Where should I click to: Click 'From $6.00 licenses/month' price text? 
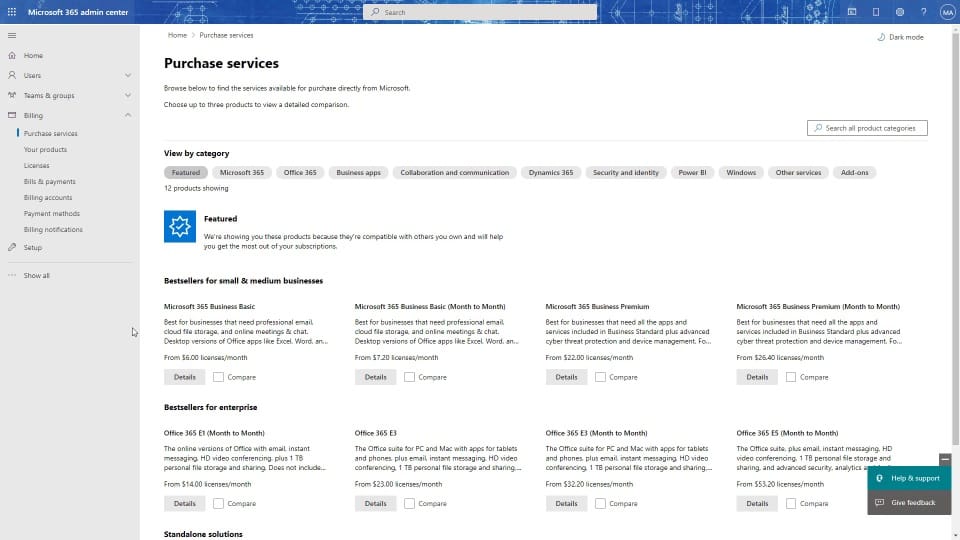point(206,358)
